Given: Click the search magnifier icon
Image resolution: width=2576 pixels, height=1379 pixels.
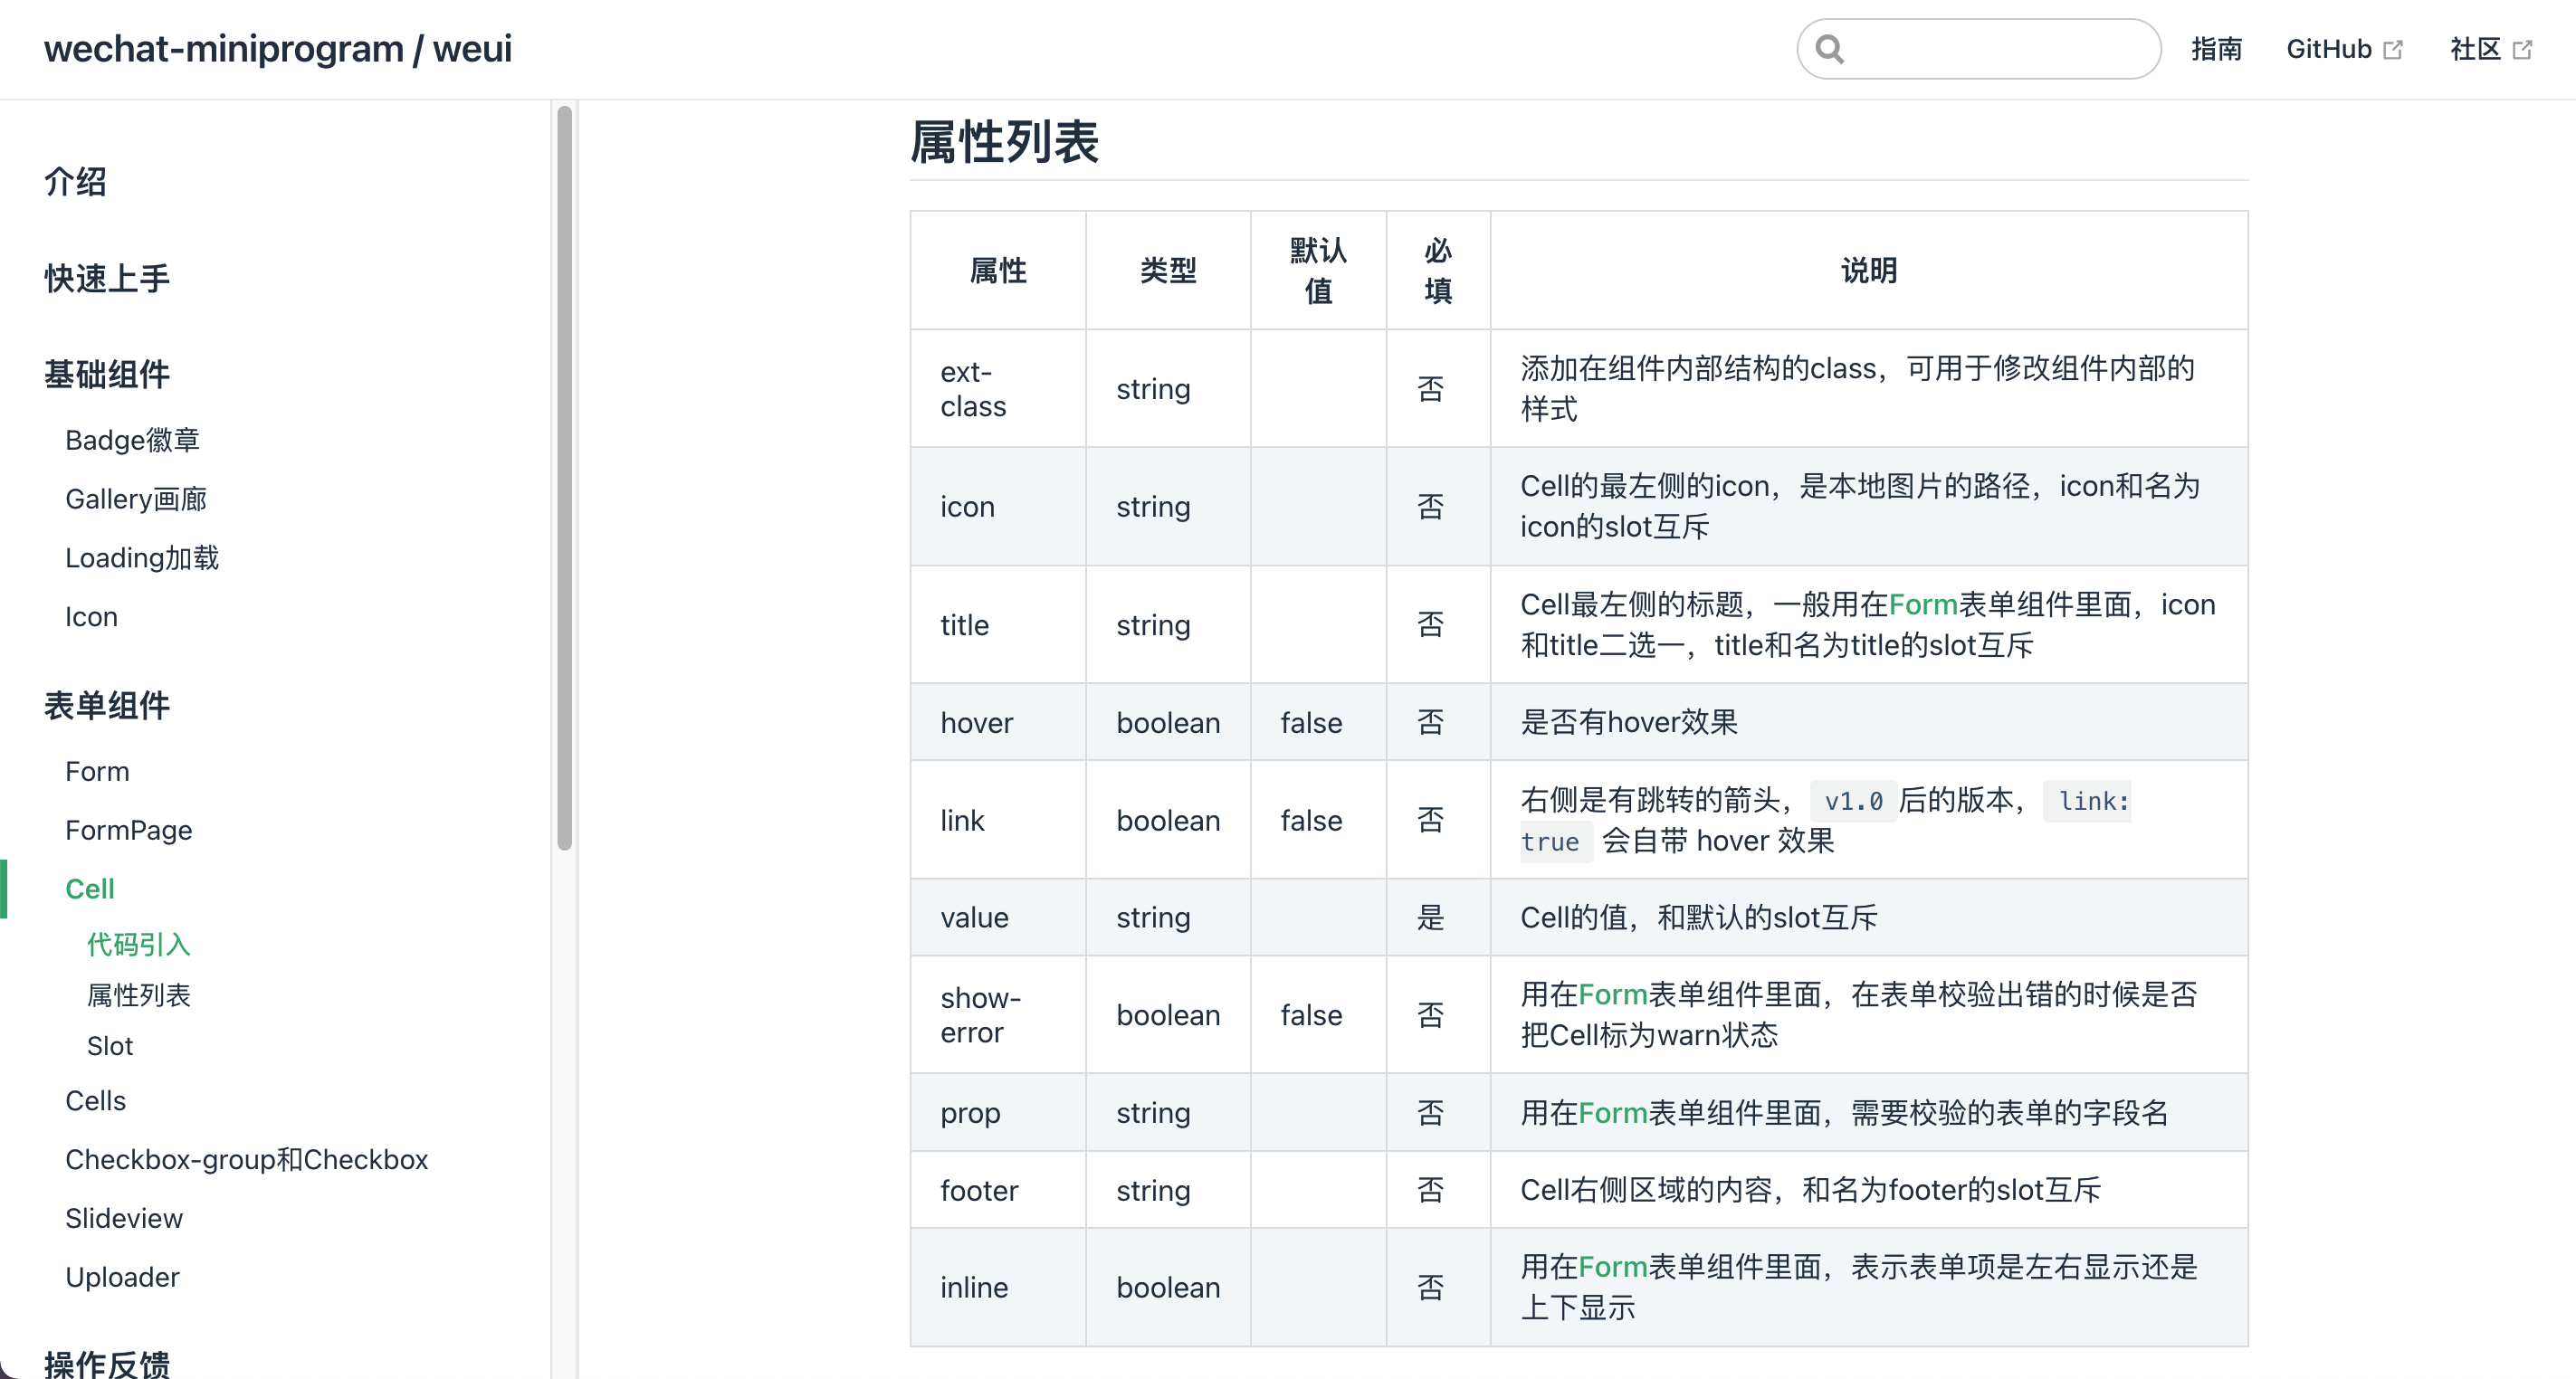Looking at the screenshot, I should [1830, 47].
